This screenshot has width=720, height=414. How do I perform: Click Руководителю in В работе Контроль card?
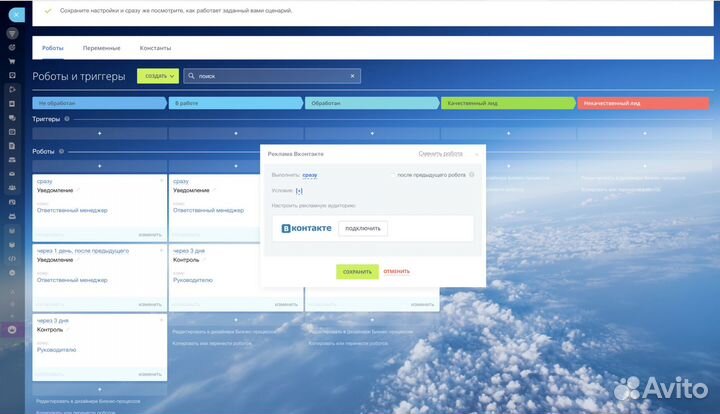(x=193, y=280)
